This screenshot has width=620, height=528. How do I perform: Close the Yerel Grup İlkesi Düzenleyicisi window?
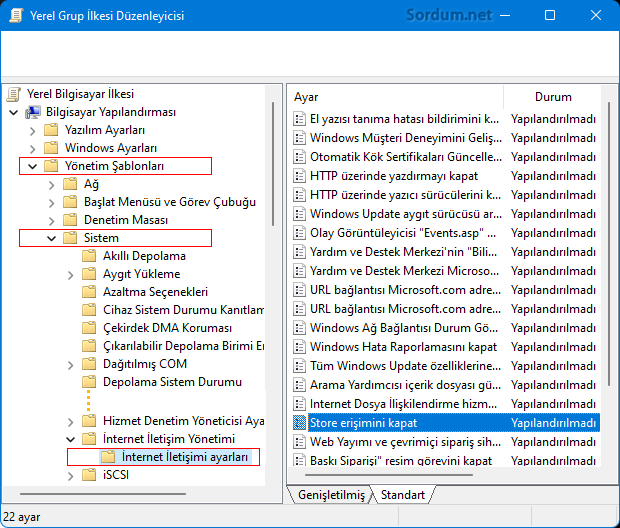595,15
